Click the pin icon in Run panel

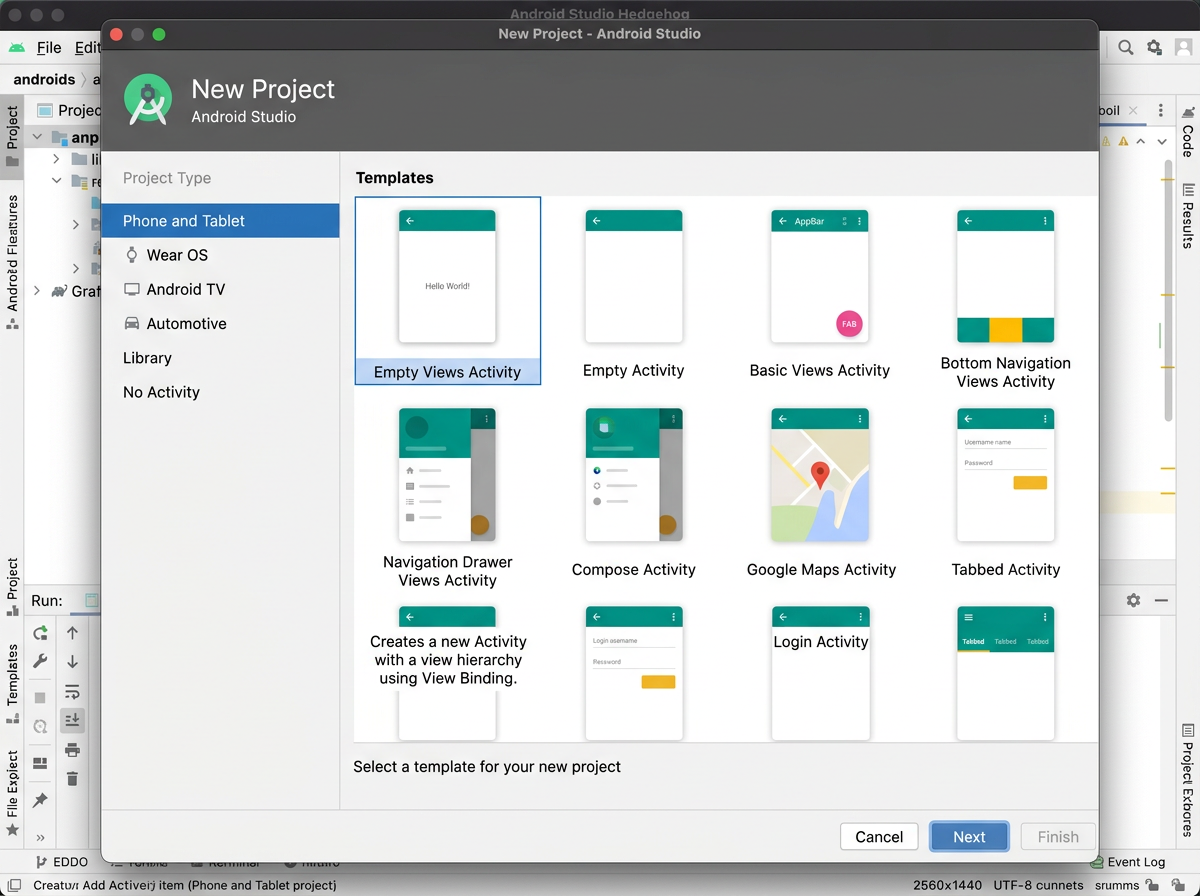(x=40, y=800)
